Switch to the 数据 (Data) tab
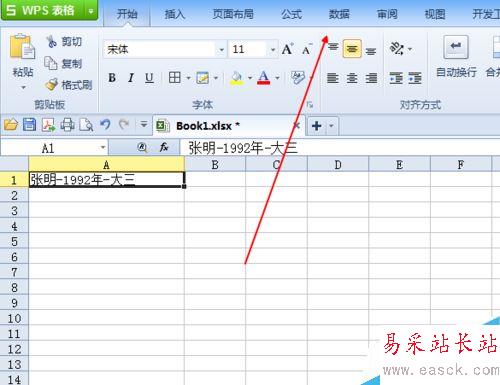 (339, 14)
